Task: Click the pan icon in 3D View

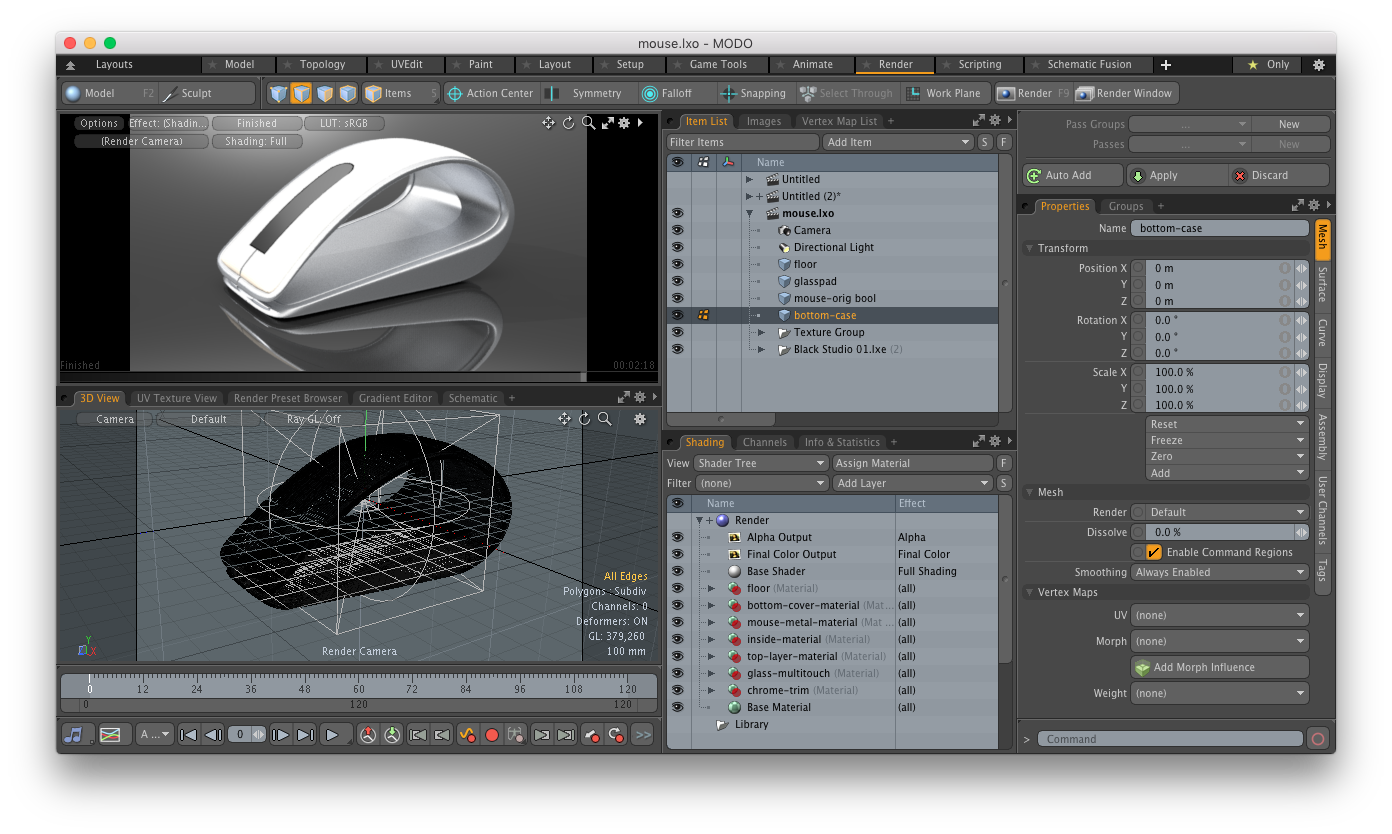Action: tap(565, 419)
